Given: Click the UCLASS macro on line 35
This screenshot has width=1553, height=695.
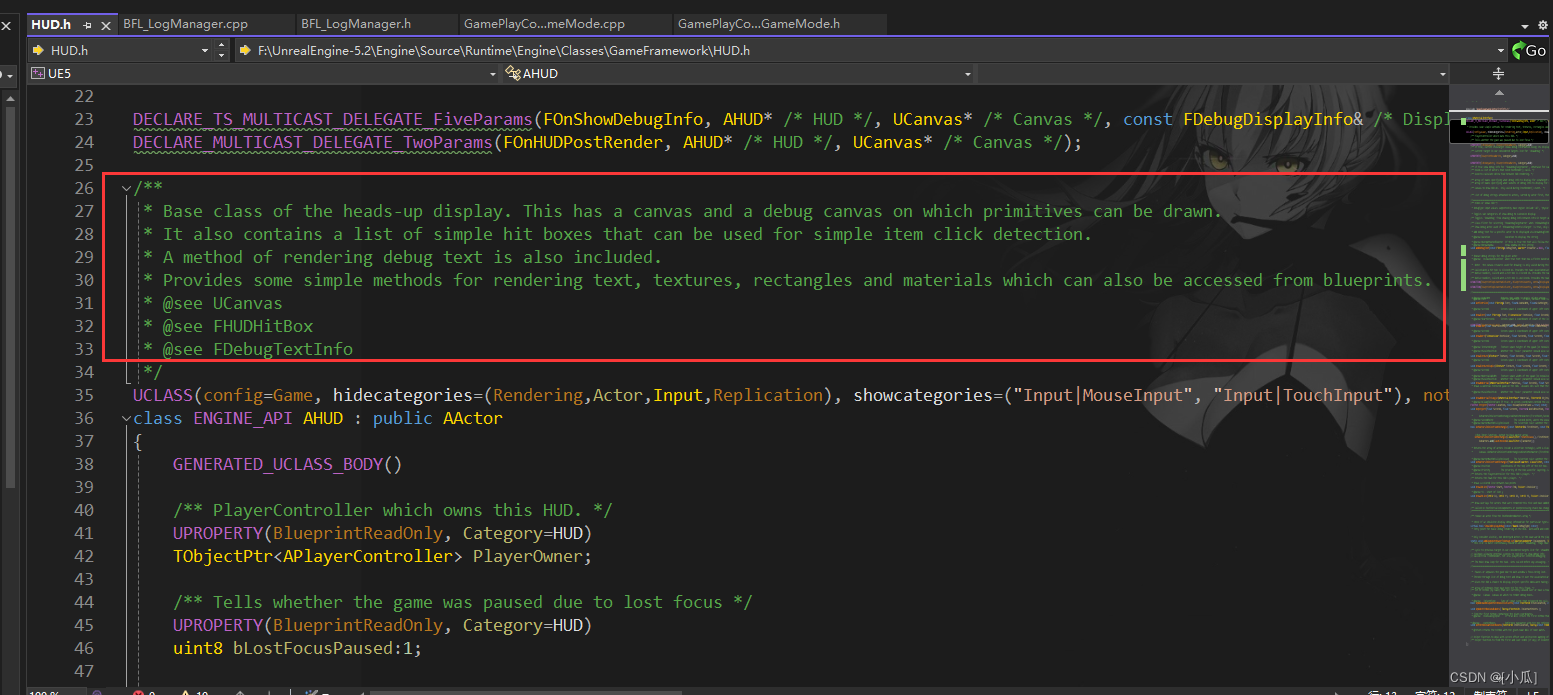Looking at the screenshot, I should click(163, 395).
